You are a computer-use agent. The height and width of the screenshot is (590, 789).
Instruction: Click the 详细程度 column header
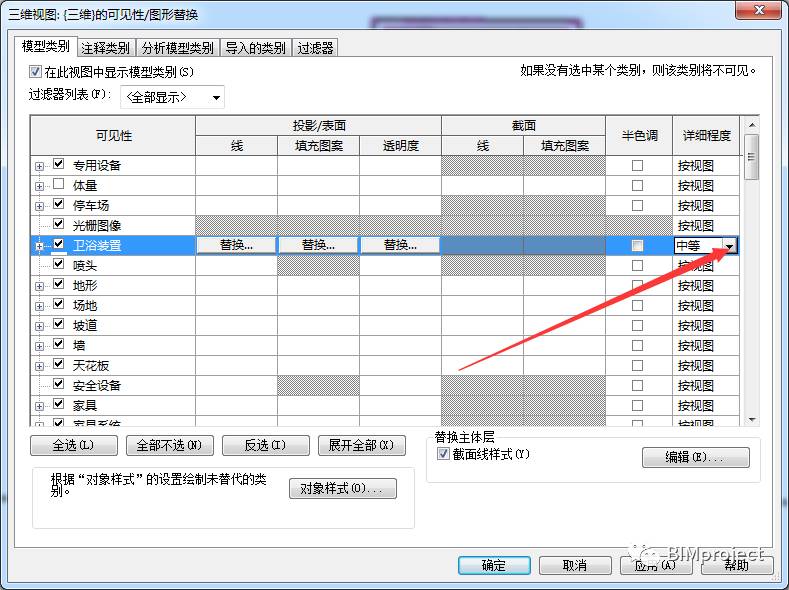pyautogui.click(x=706, y=135)
